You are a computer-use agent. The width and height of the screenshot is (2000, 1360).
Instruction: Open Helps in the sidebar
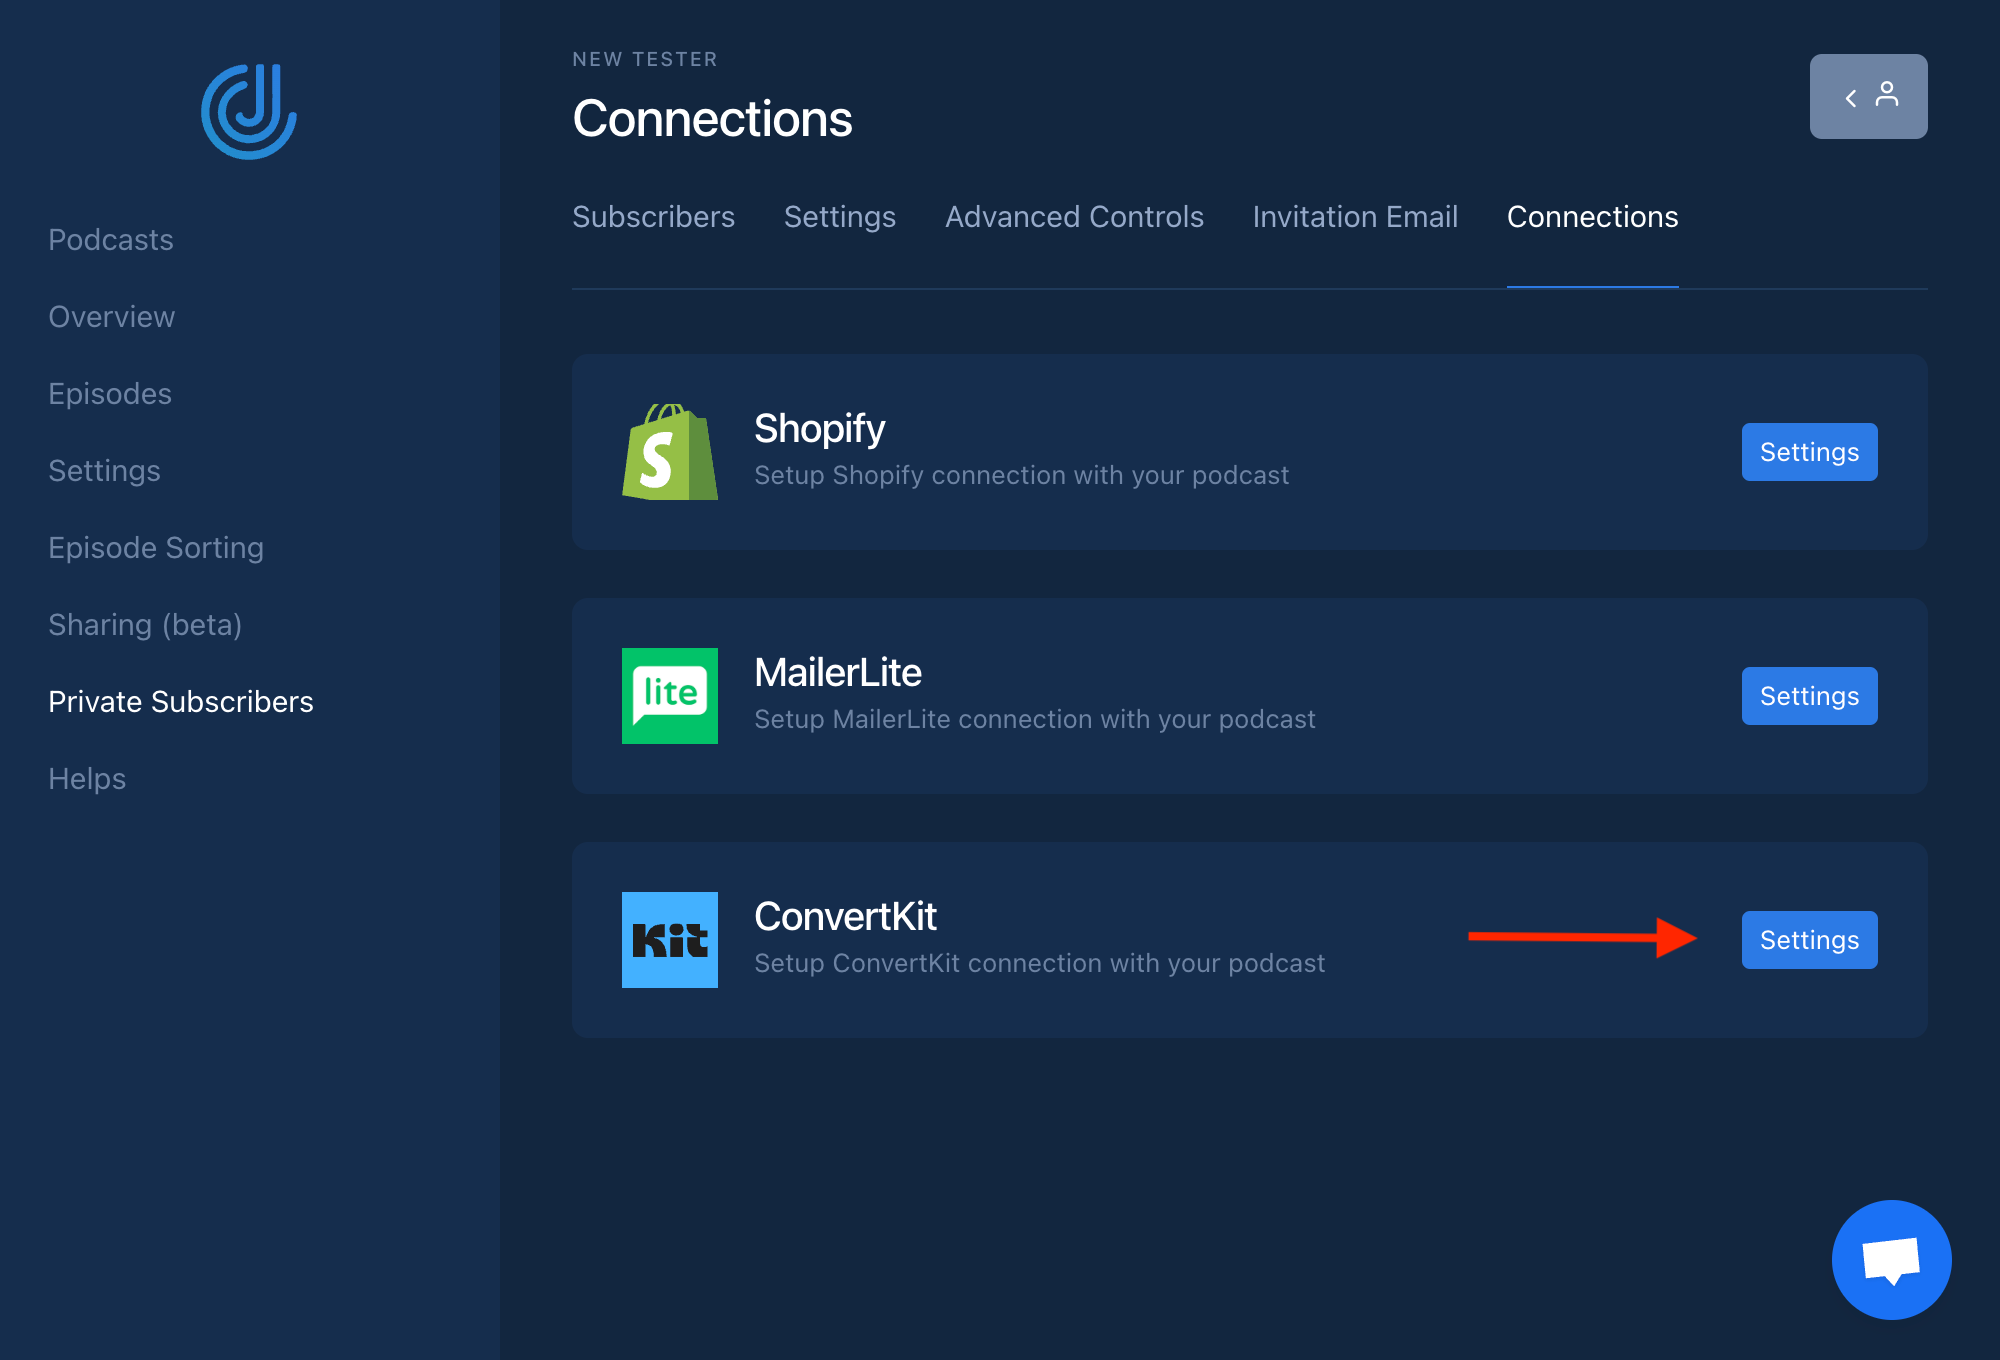coord(87,779)
